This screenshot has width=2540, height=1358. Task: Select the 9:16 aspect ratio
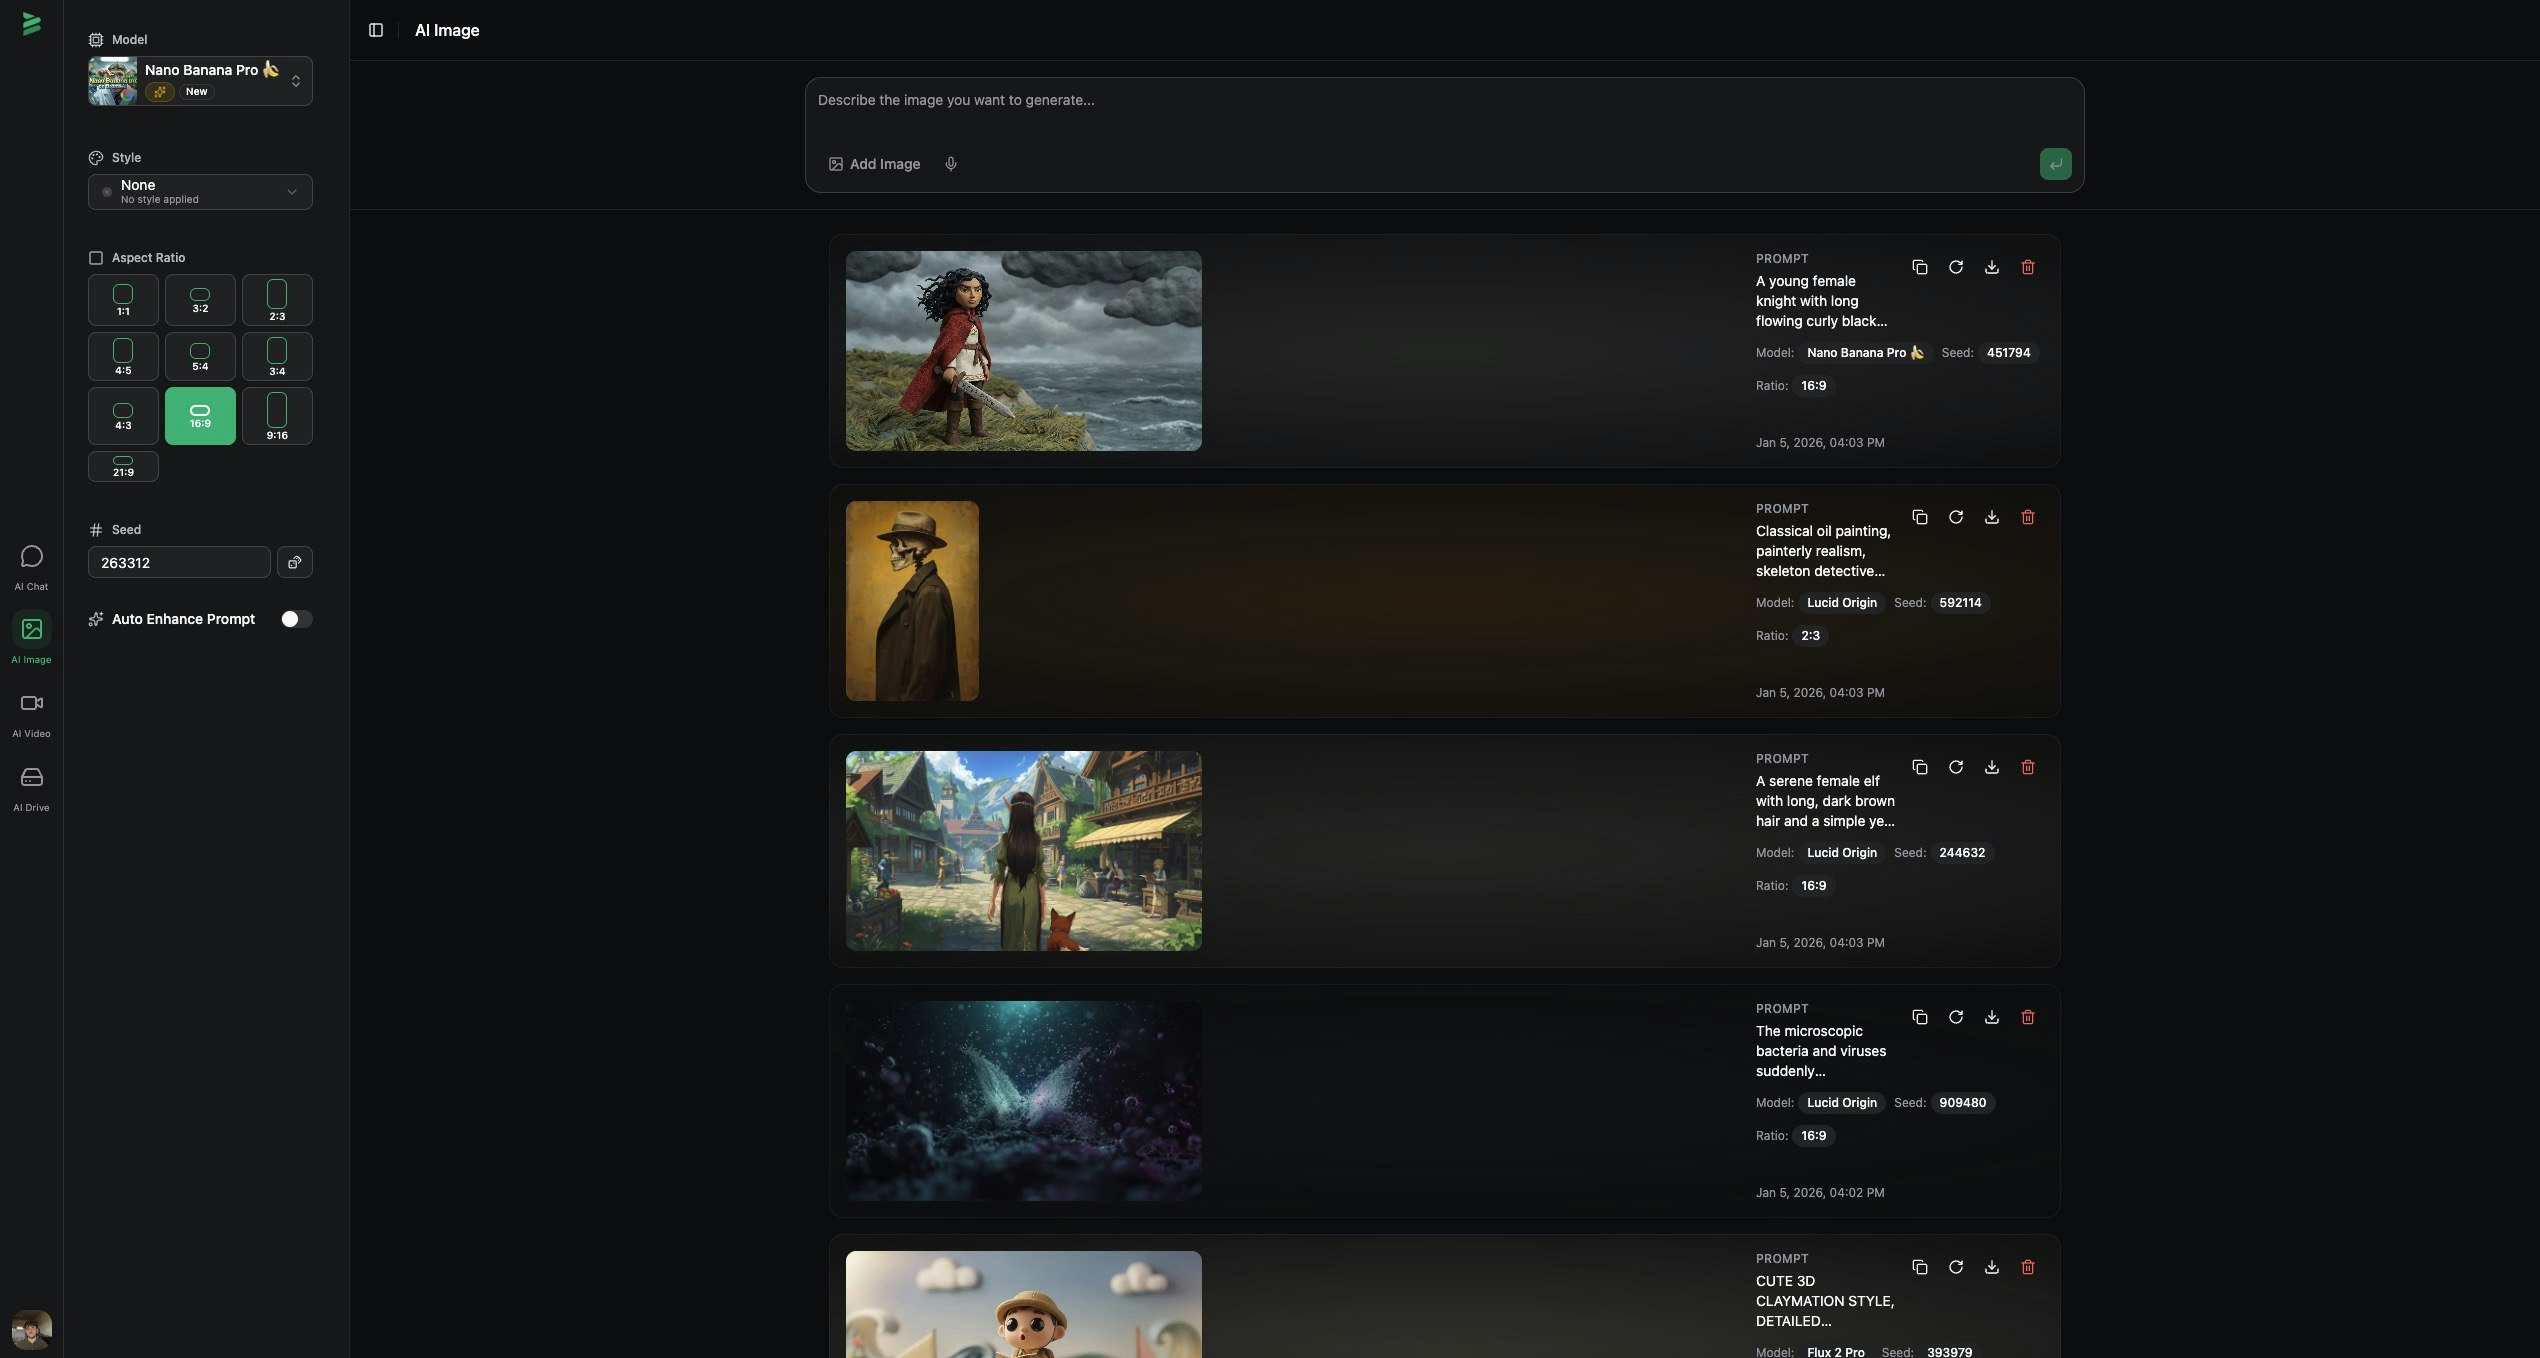pyautogui.click(x=277, y=415)
